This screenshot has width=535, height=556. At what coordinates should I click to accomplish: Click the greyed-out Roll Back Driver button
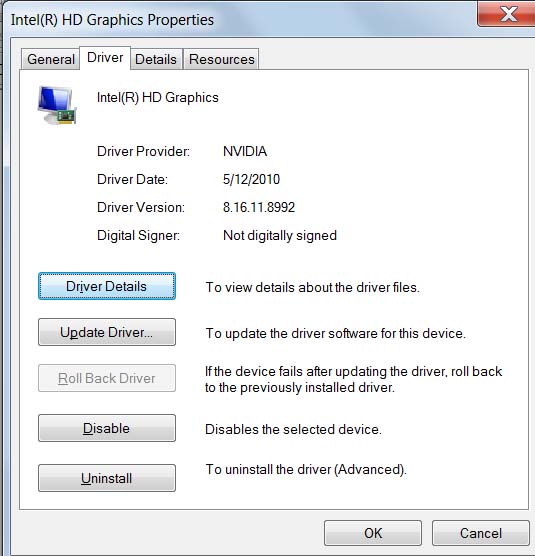click(107, 378)
